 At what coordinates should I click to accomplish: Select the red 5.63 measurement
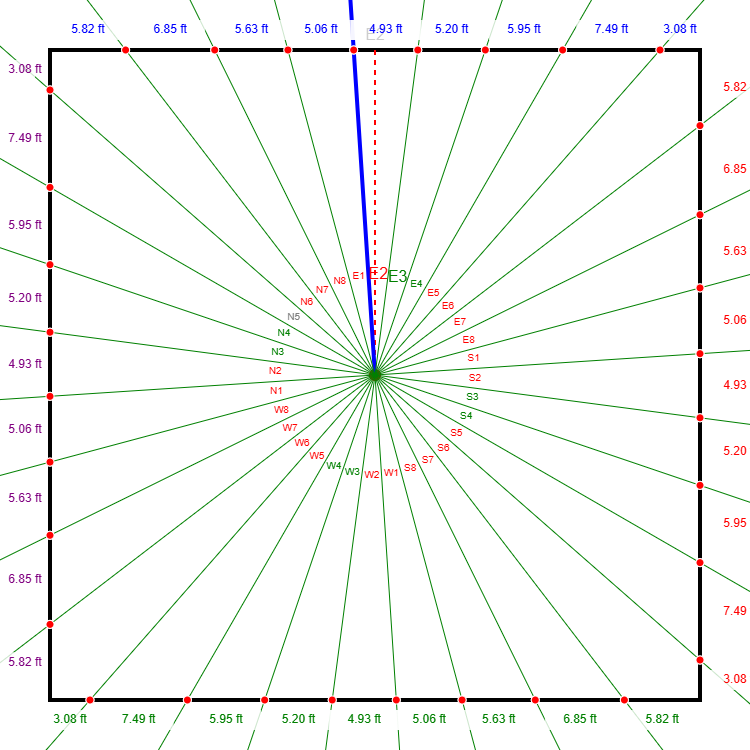tap(735, 251)
